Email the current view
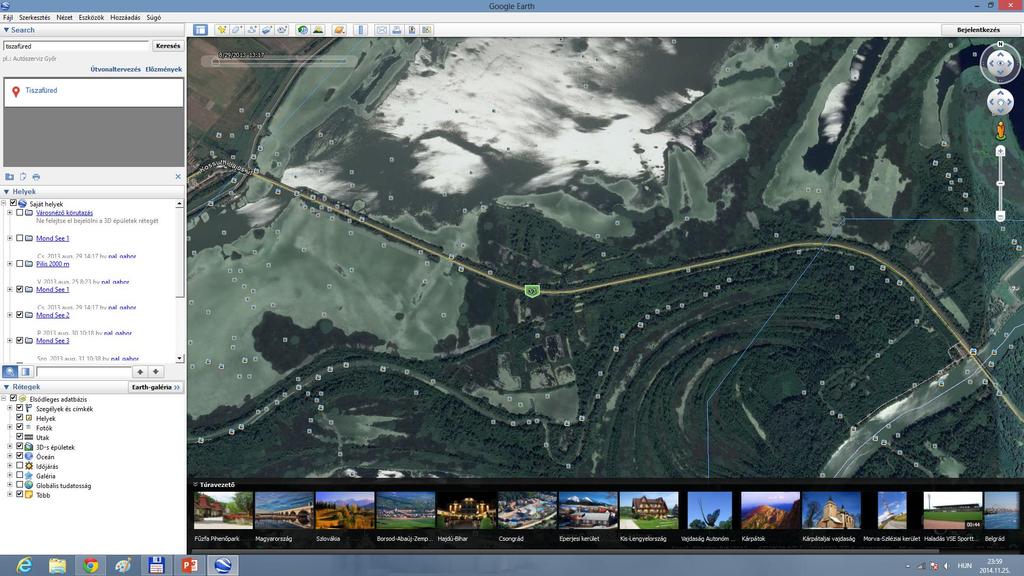This screenshot has width=1024, height=576. tap(381, 30)
